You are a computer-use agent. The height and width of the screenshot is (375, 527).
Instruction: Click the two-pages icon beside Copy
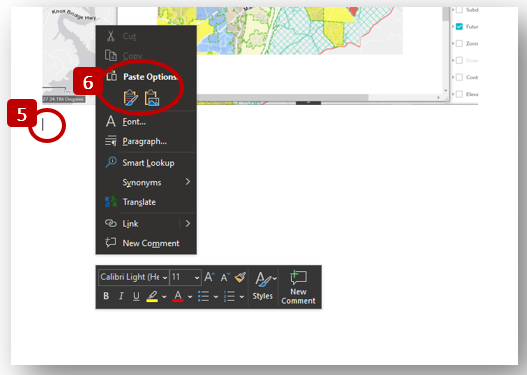point(111,55)
